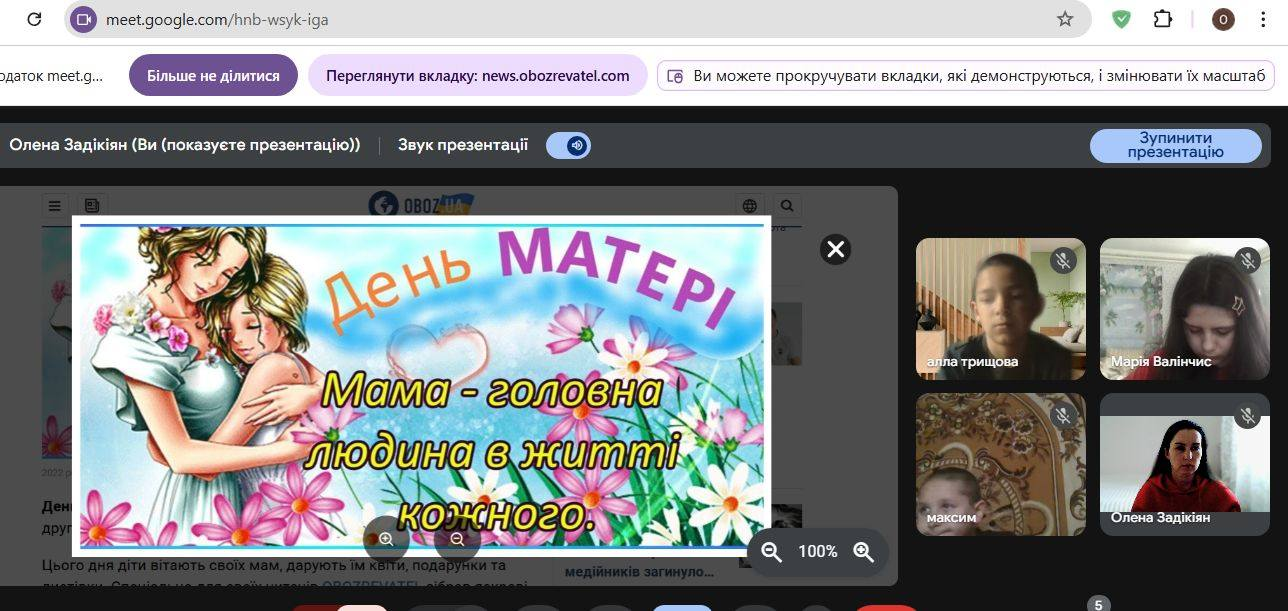The width and height of the screenshot is (1288, 611).
Task: Zoom out using the lightbox magnifier minus
Action: (457, 539)
